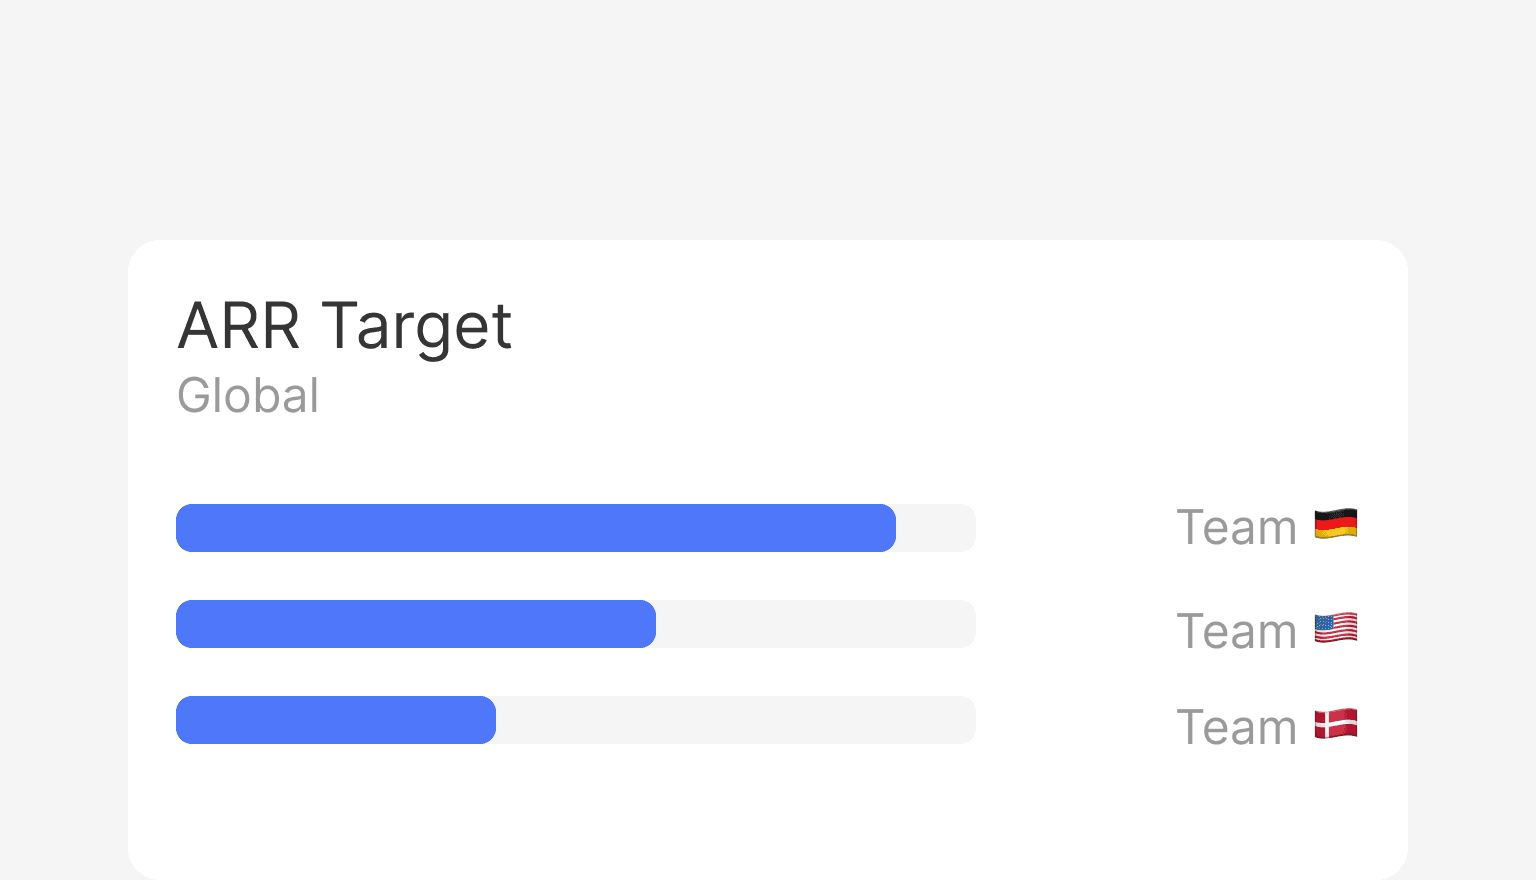Click the United States flag icon
This screenshot has height=880, width=1536.
click(1335, 628)
